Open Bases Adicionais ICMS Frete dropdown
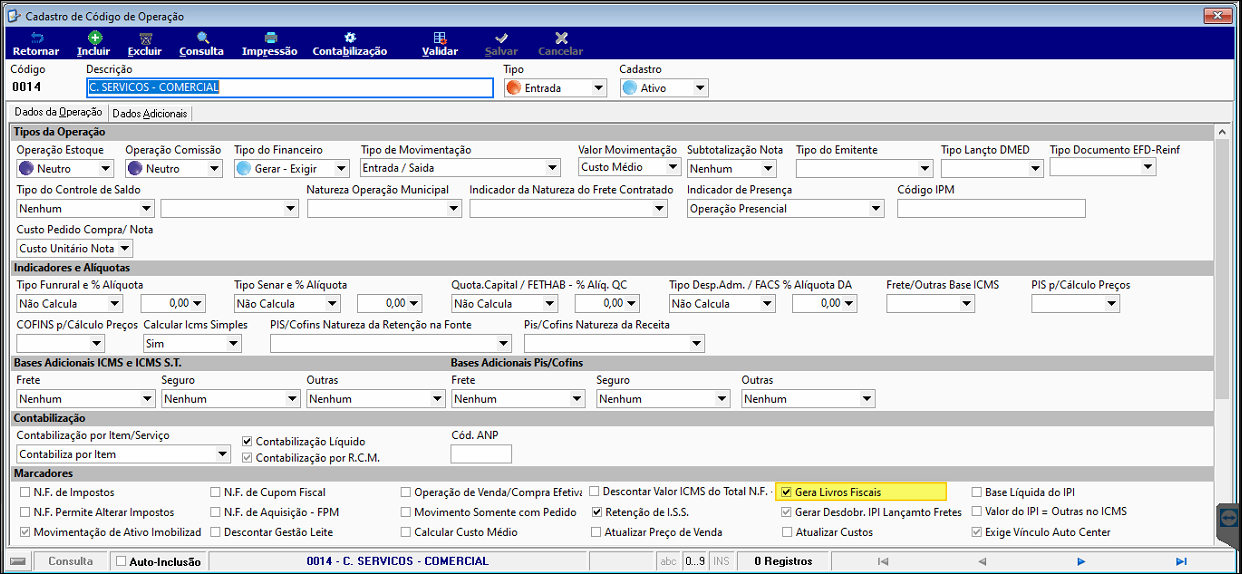Viewport: 1242px width, 574px height. pyautogui.click(x=146, y=398)
